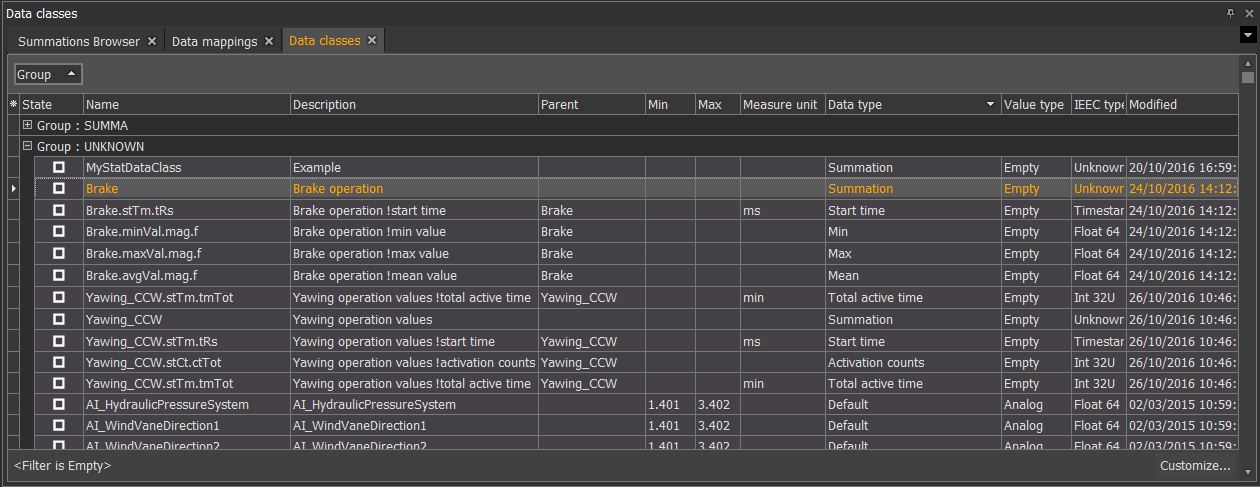Open the tab list dropdown arrow
Image resolution: width=1260 pixels, height=487 pixels.
click(x=1247, y=35)
